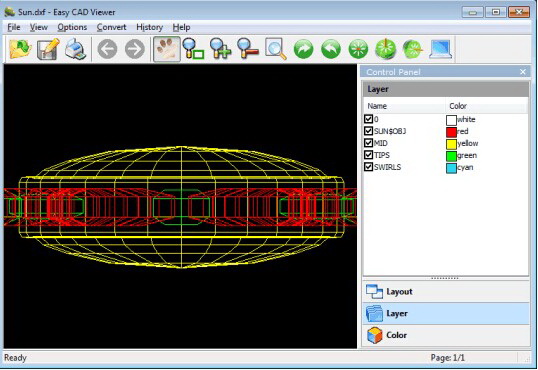Switch to the Layout section
538x370 pixels.
[x=446, y=292]
